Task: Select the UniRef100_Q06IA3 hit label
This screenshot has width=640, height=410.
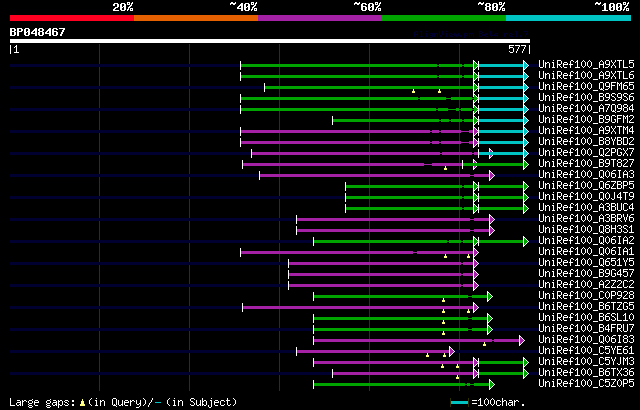Action: (586, 175)
